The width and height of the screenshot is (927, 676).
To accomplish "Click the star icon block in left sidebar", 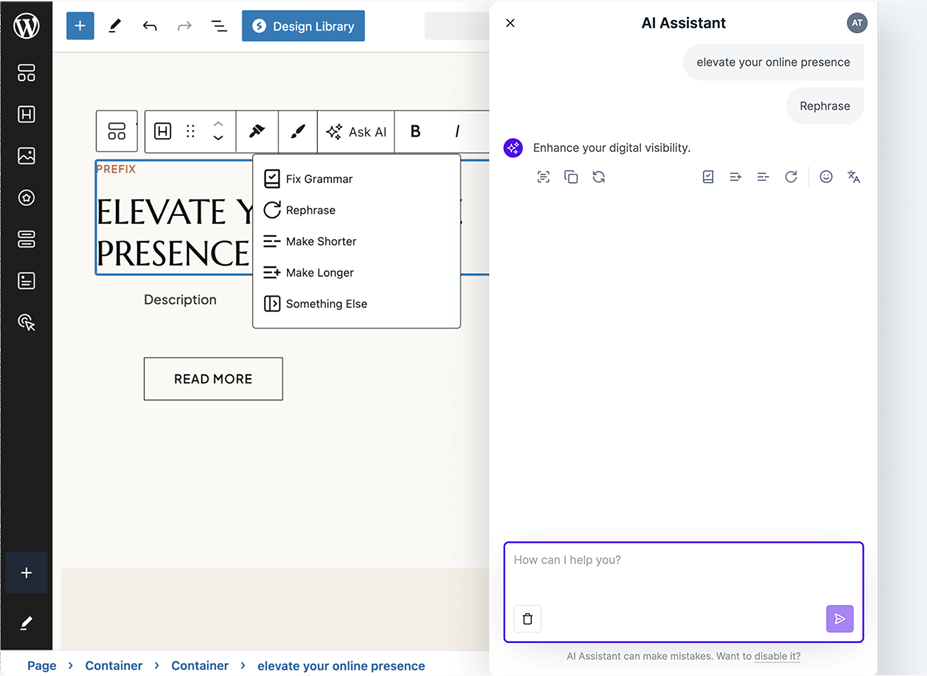I will (26, 198).
